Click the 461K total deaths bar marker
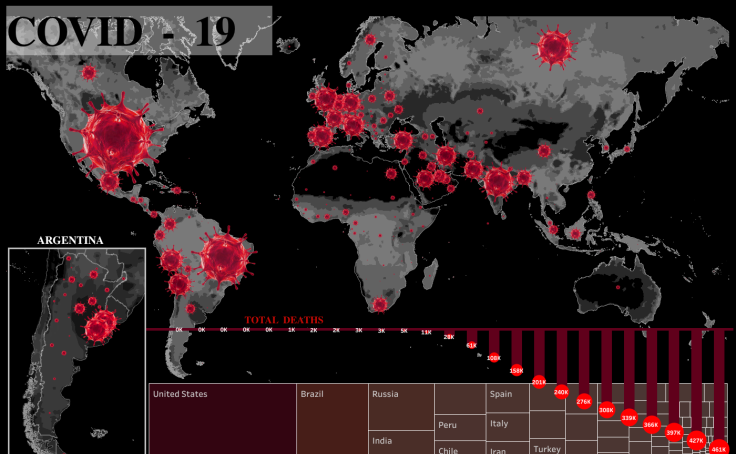The image size is (736, 454). tap(719, 448)
